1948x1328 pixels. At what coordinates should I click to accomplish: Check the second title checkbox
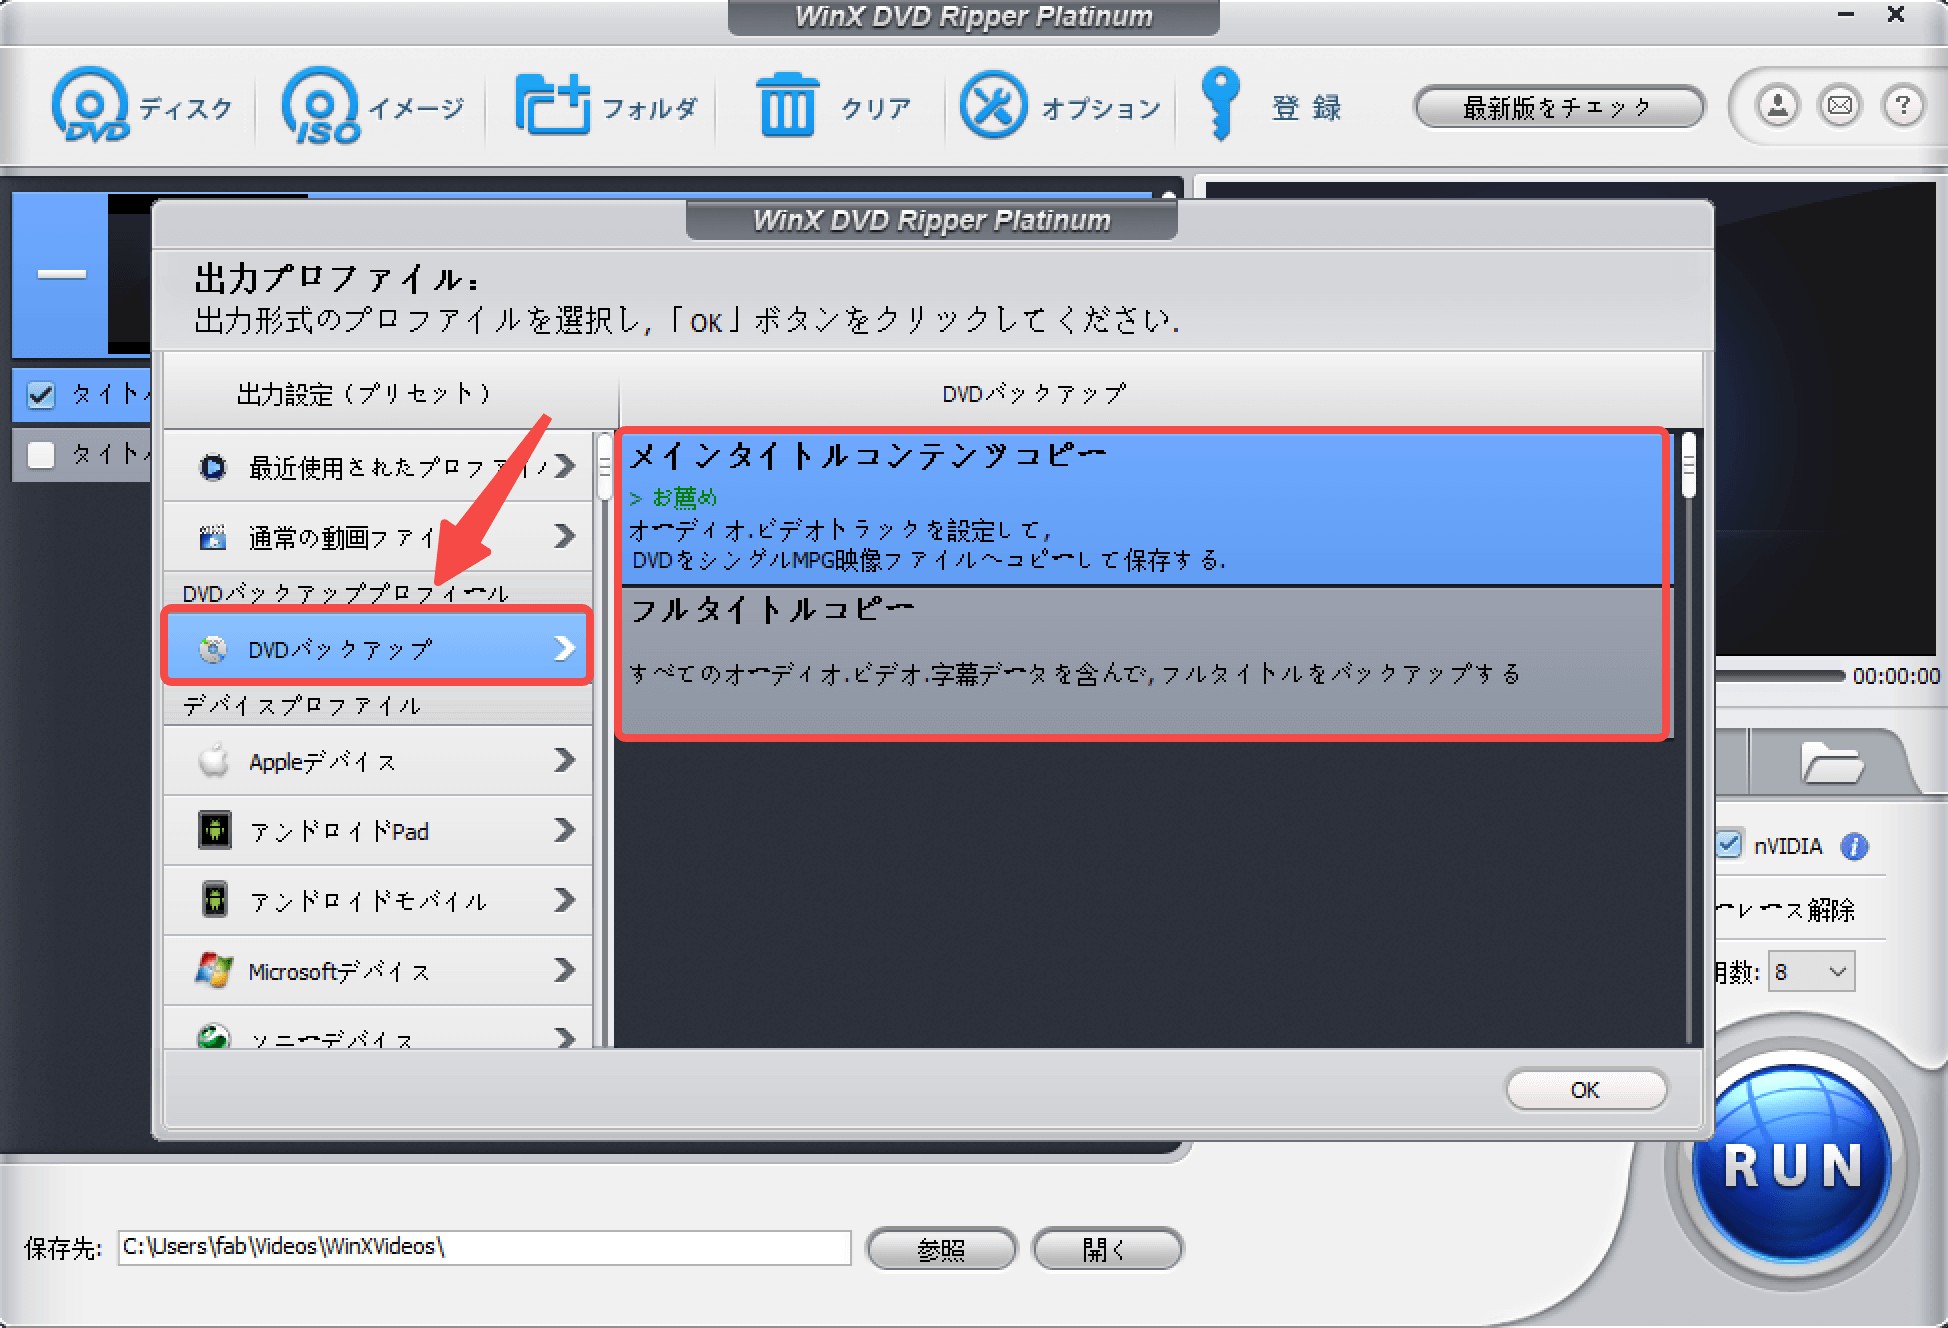coord(41,455)
